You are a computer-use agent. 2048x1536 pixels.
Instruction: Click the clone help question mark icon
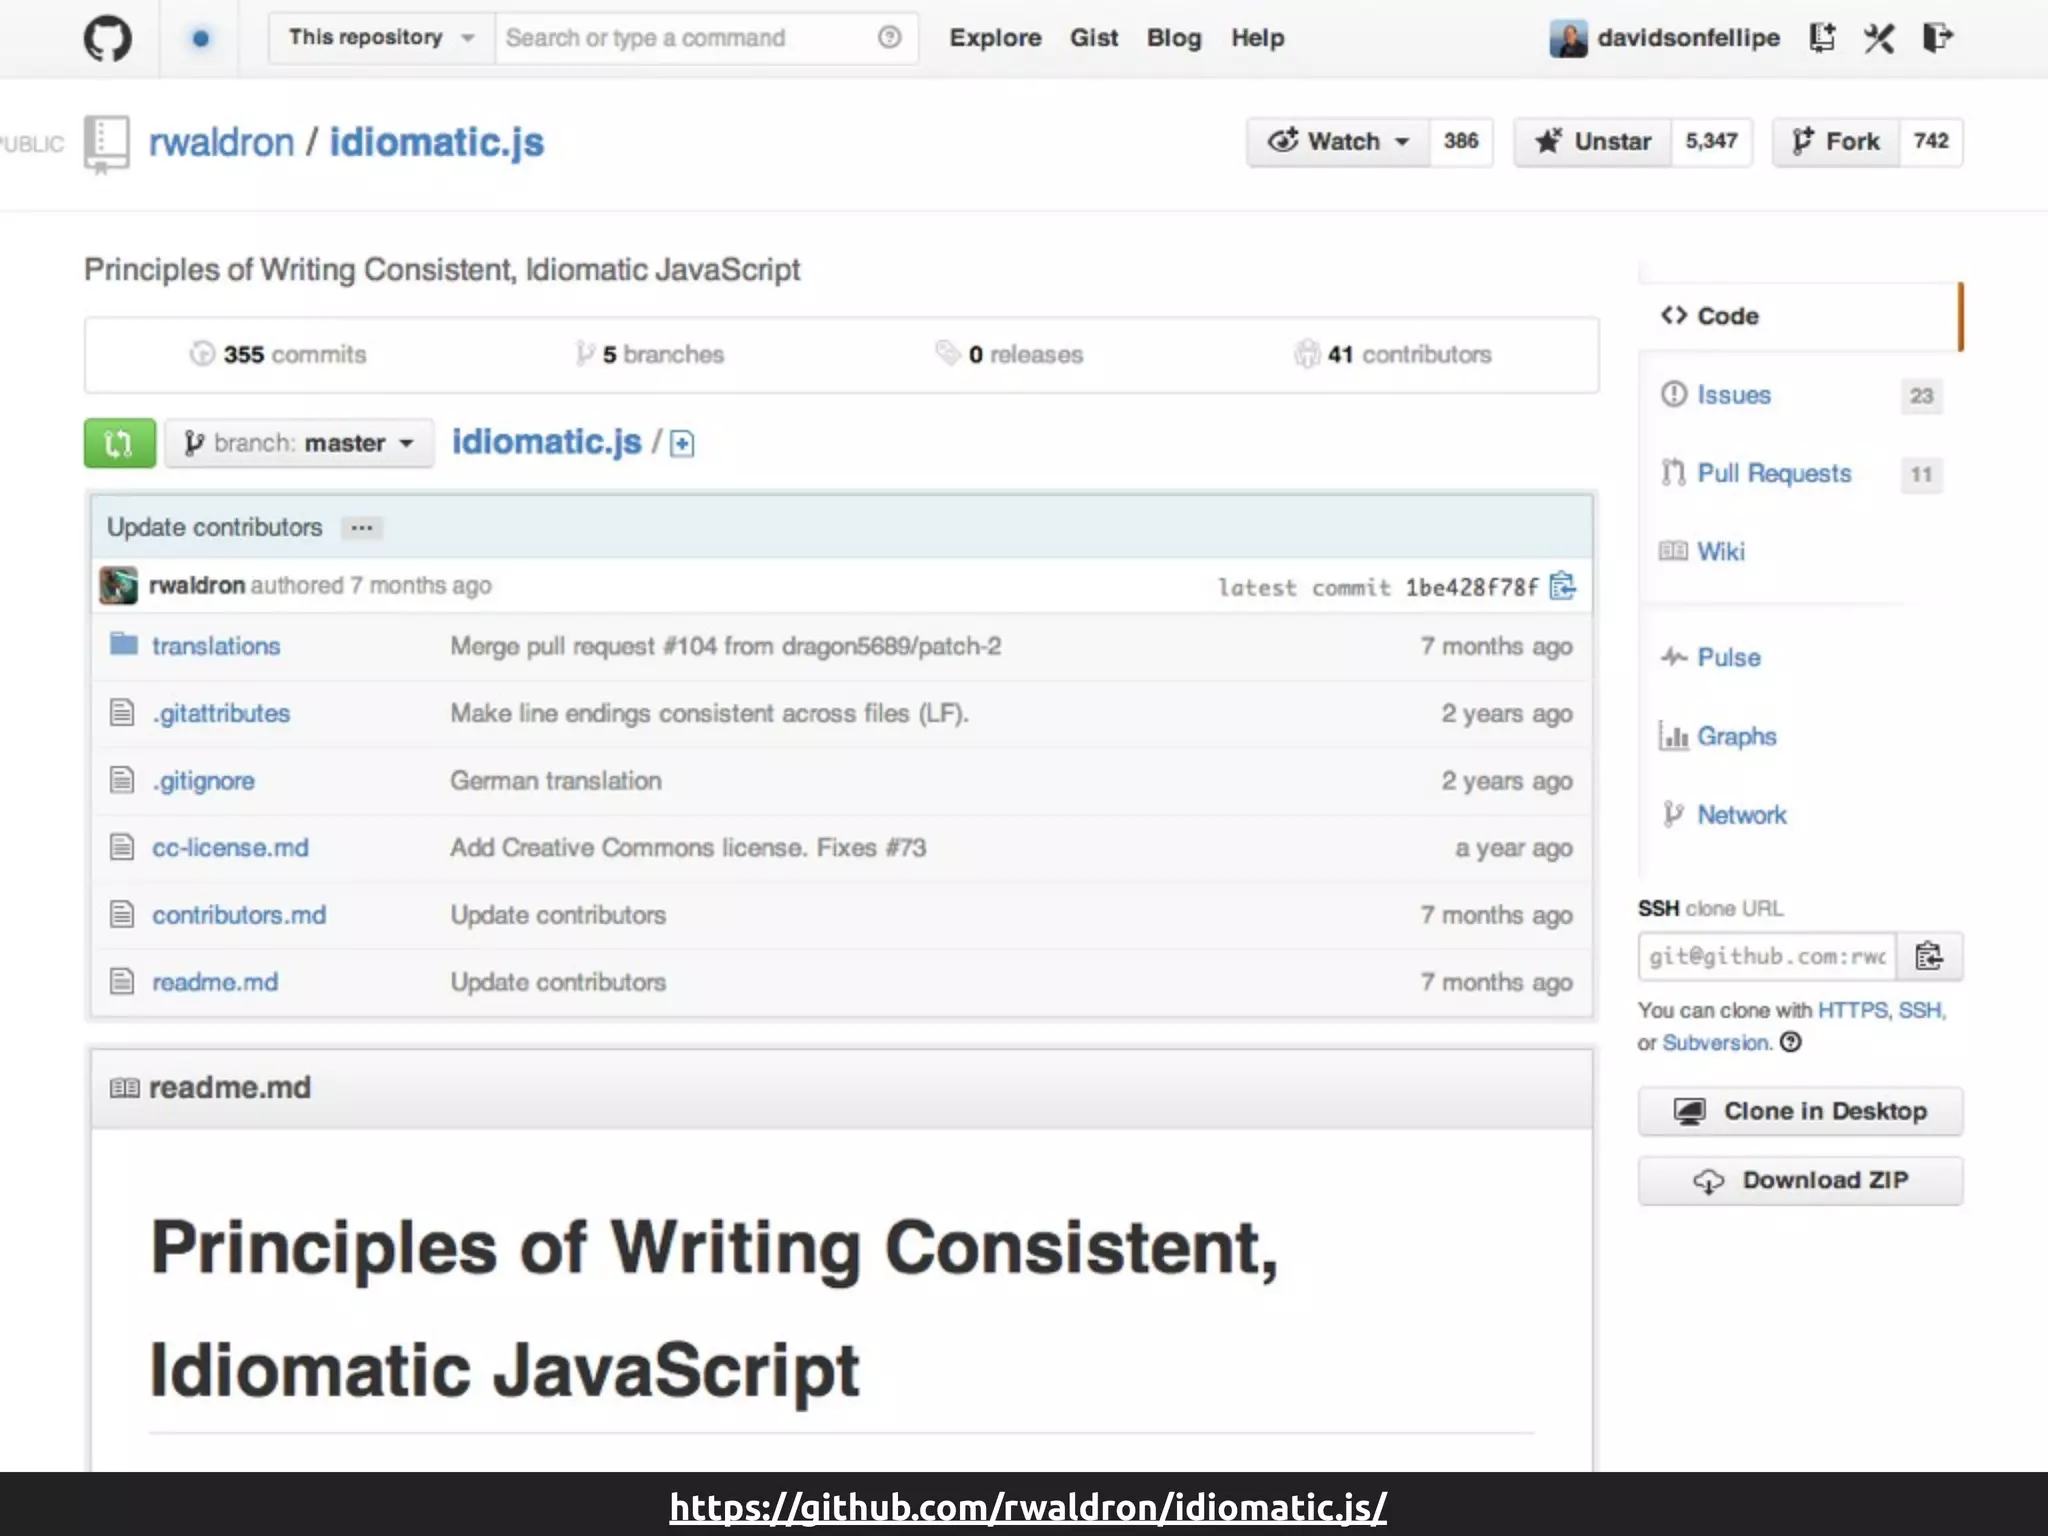1791,1042
